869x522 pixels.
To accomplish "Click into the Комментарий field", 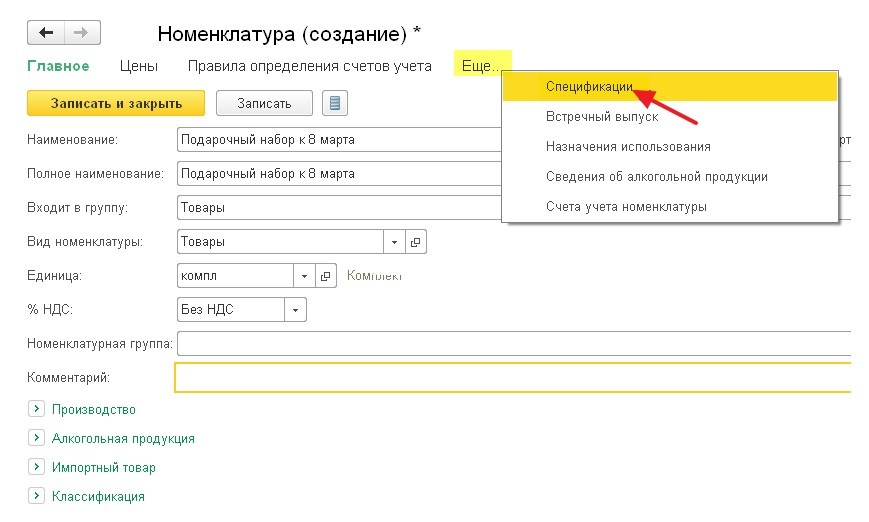I will click(513, 377).
